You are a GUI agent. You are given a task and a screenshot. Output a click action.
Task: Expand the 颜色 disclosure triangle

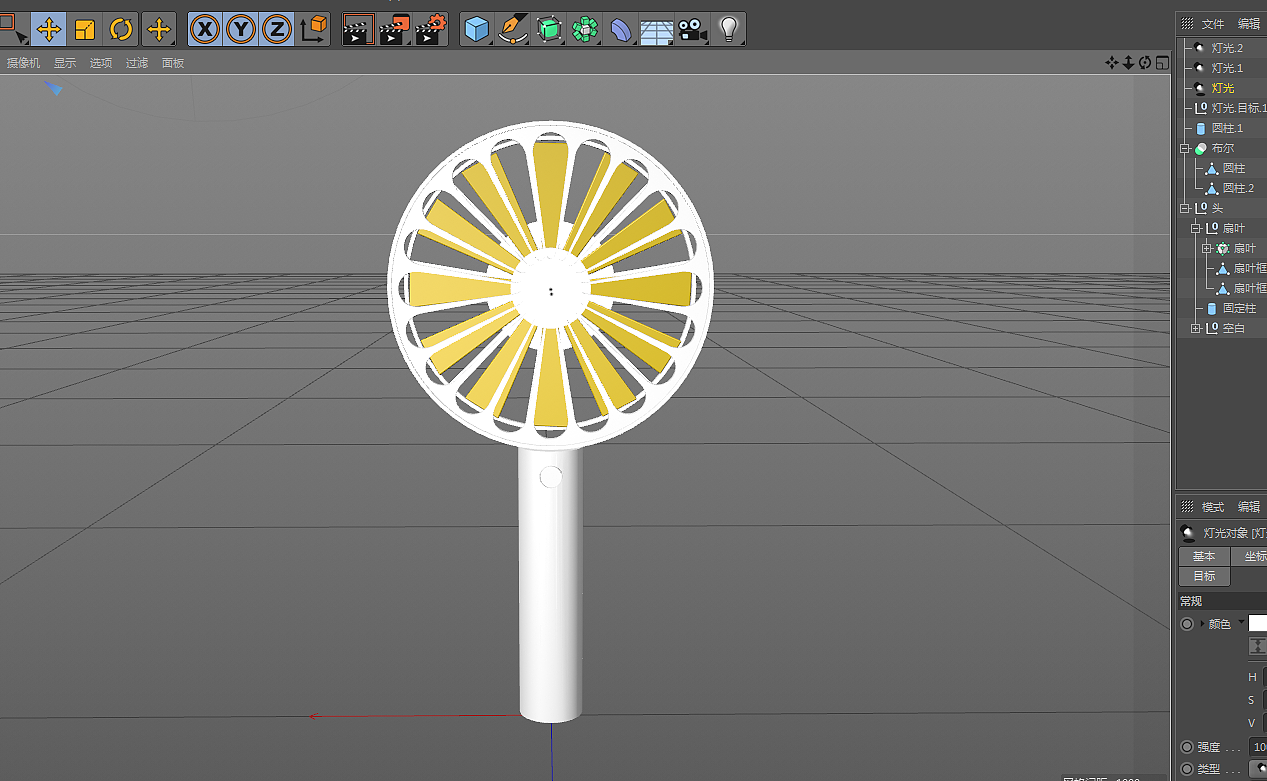tap(1202, 624)
